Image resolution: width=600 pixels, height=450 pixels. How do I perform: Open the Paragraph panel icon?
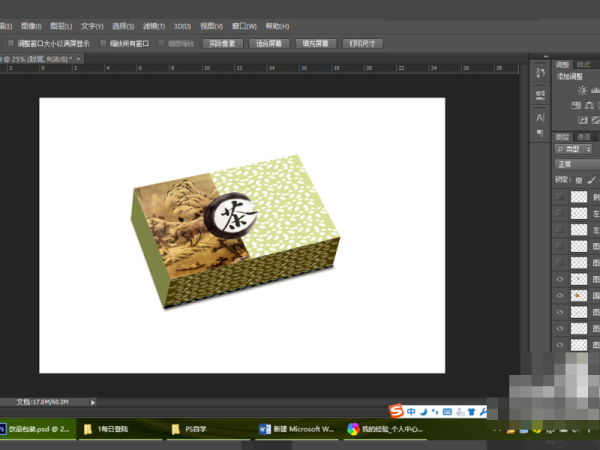click(538, 133)
